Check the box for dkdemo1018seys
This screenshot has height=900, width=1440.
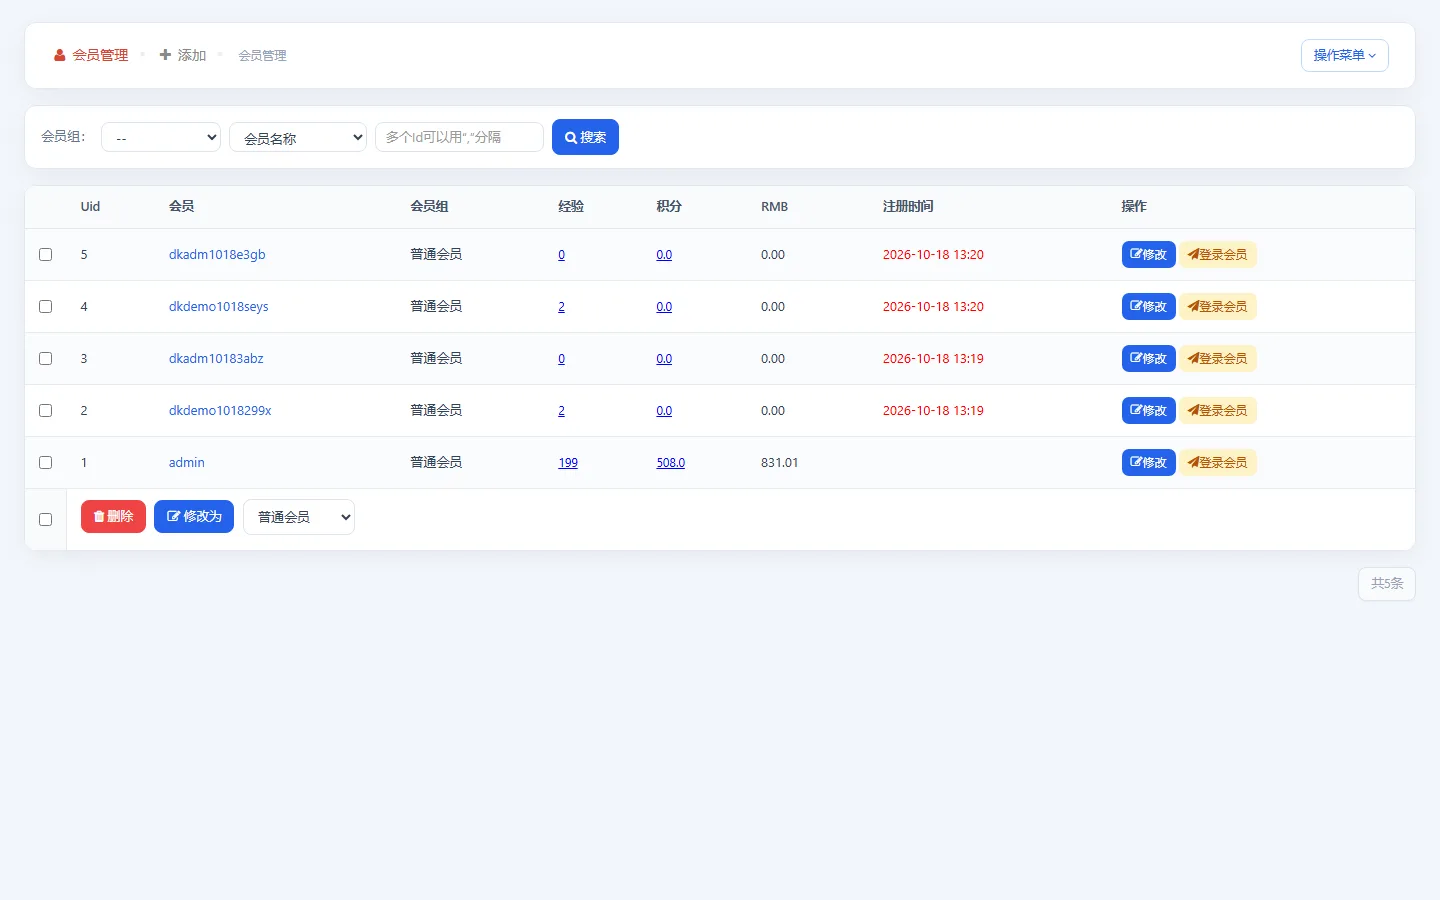coord(45,307)
